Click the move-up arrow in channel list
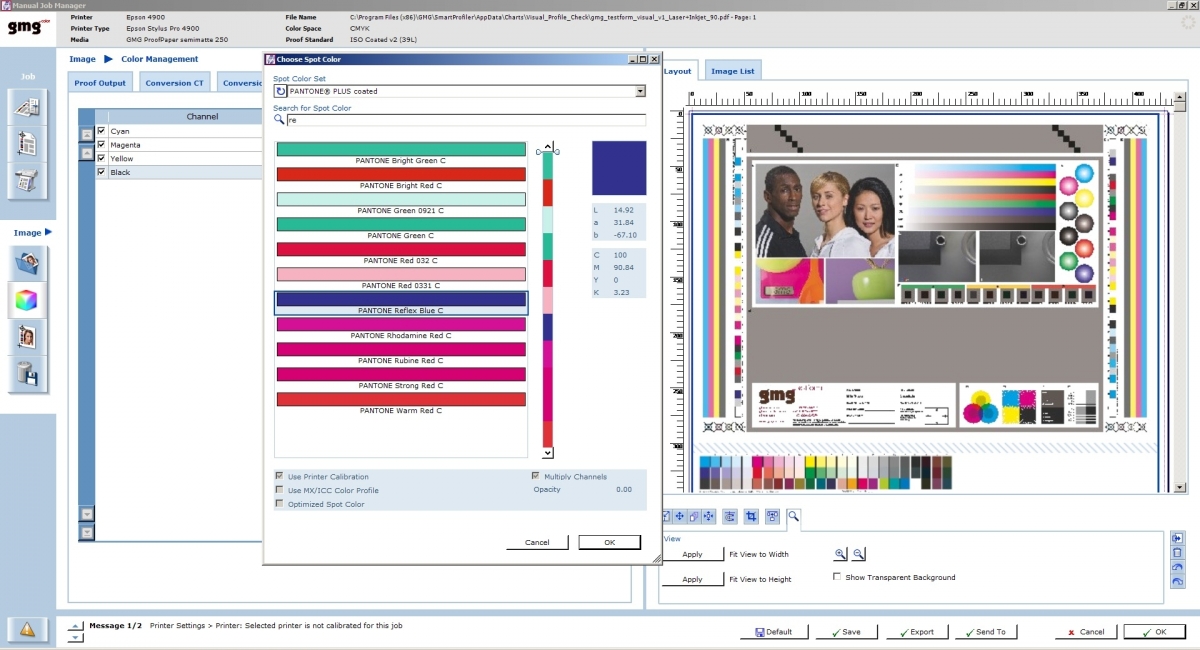 click(87, 153)
